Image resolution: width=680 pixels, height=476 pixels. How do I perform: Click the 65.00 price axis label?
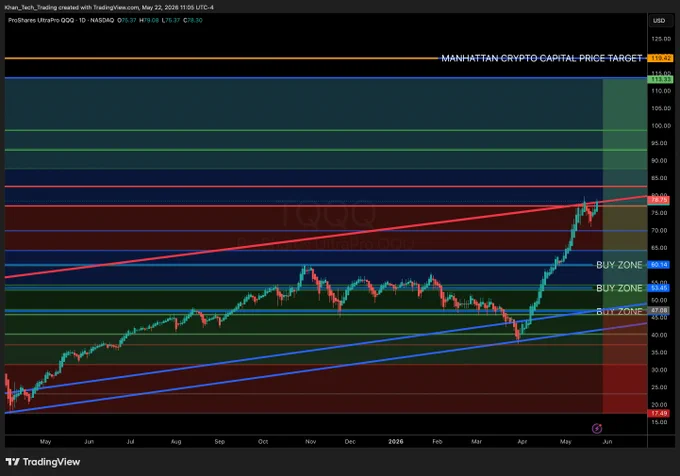click(x=661, y=248)
